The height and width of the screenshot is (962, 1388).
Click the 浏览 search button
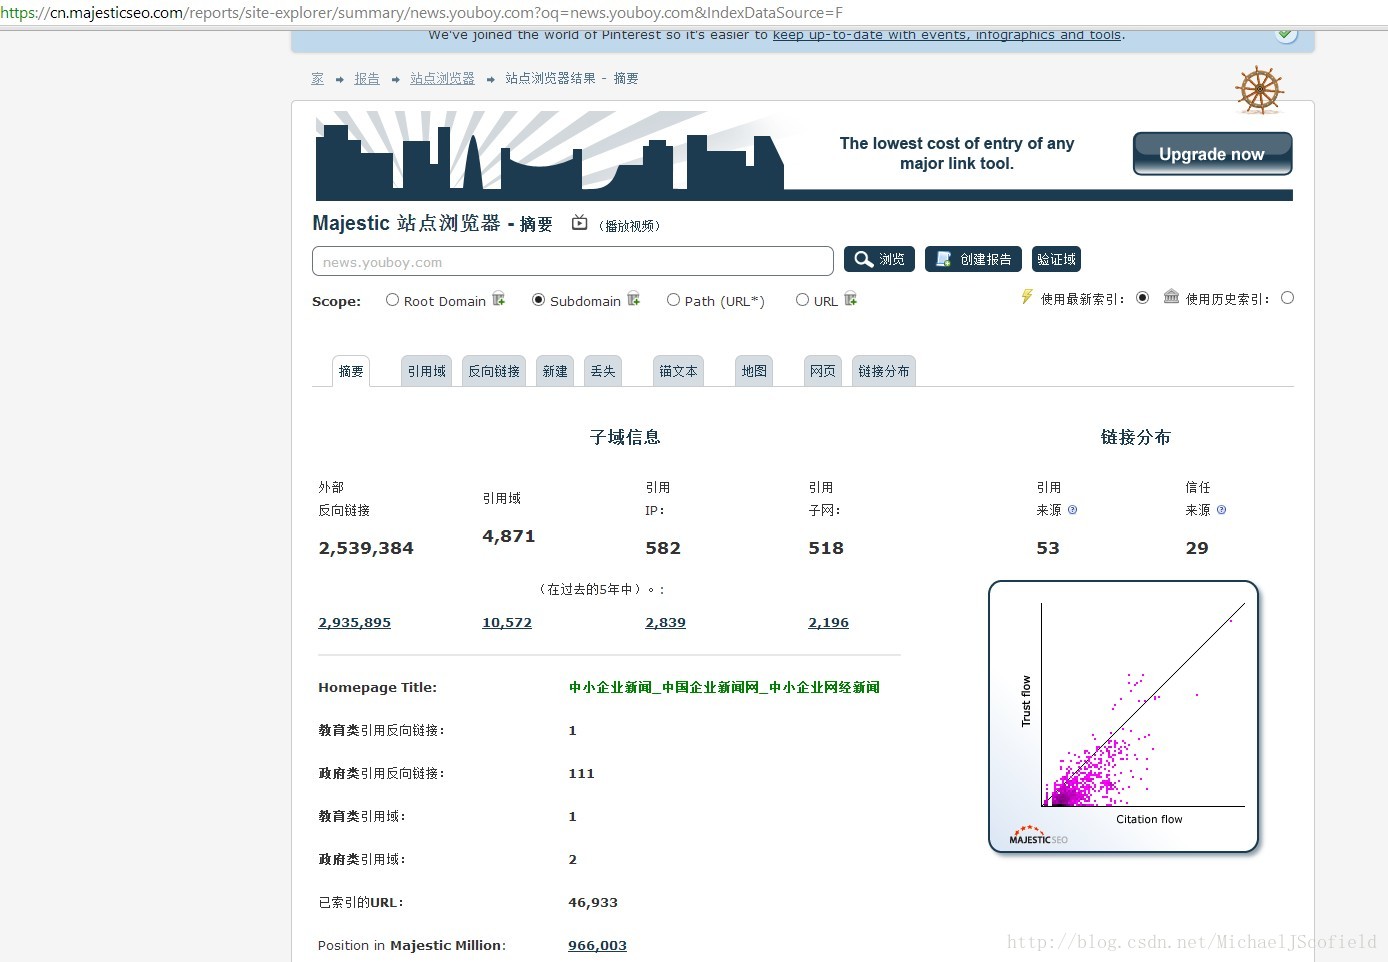(x=879, y=259)
